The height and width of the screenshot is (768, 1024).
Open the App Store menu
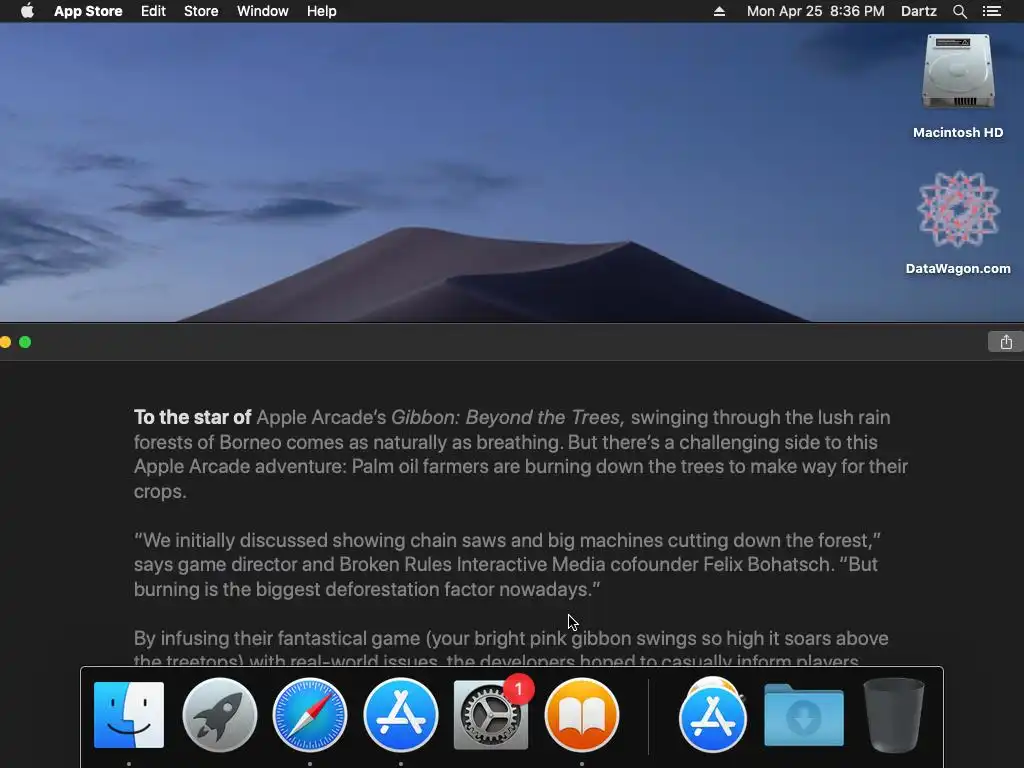(x=88, y=11)
